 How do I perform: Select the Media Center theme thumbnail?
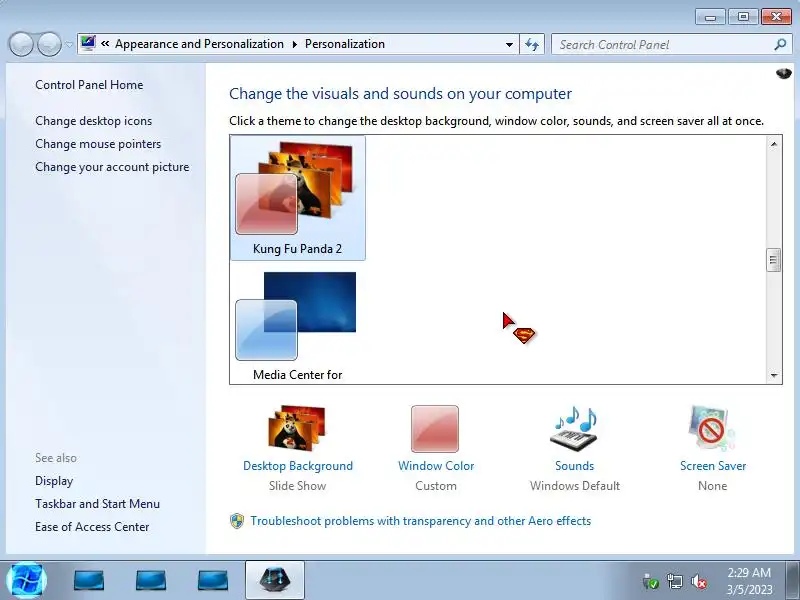coord(296,316)
